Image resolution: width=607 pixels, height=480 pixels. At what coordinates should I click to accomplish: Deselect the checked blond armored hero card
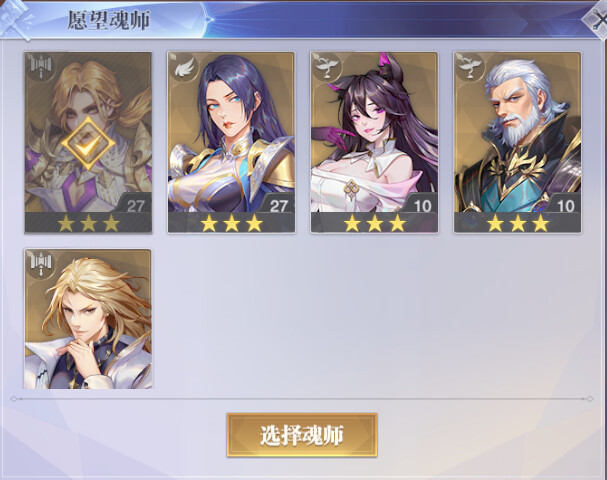pyautogui.click(x=88, y=142)
